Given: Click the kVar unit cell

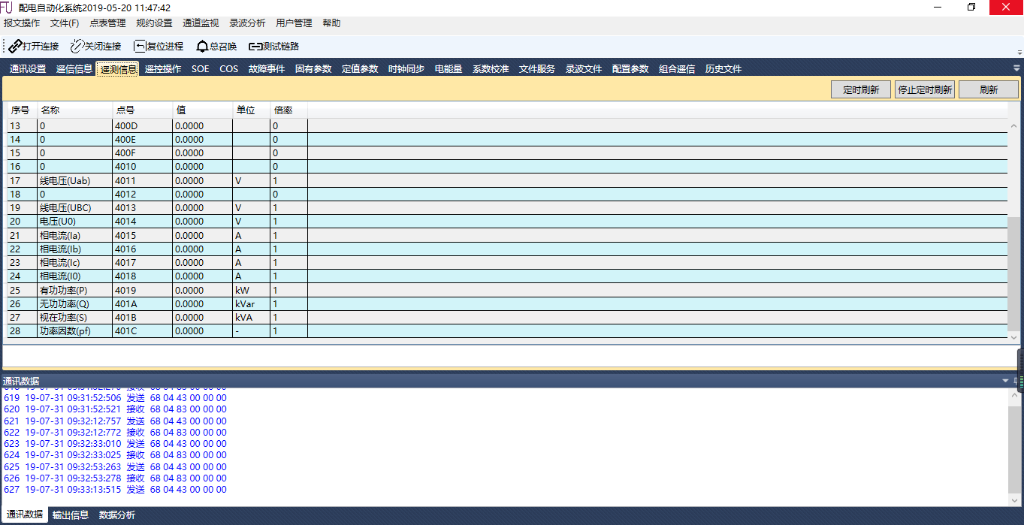Looking at the screenshot, I should tap(251, 304).
